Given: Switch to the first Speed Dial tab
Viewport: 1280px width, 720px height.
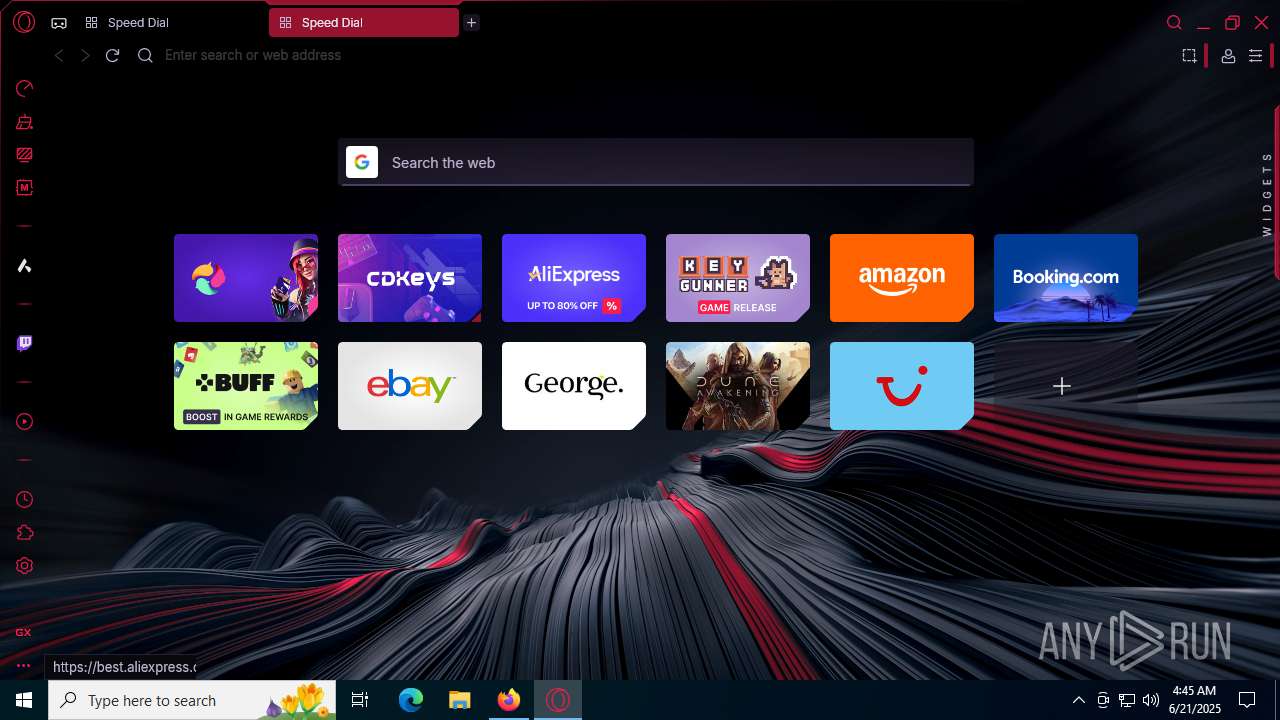Looking at the screenshot, I should 170,23.
